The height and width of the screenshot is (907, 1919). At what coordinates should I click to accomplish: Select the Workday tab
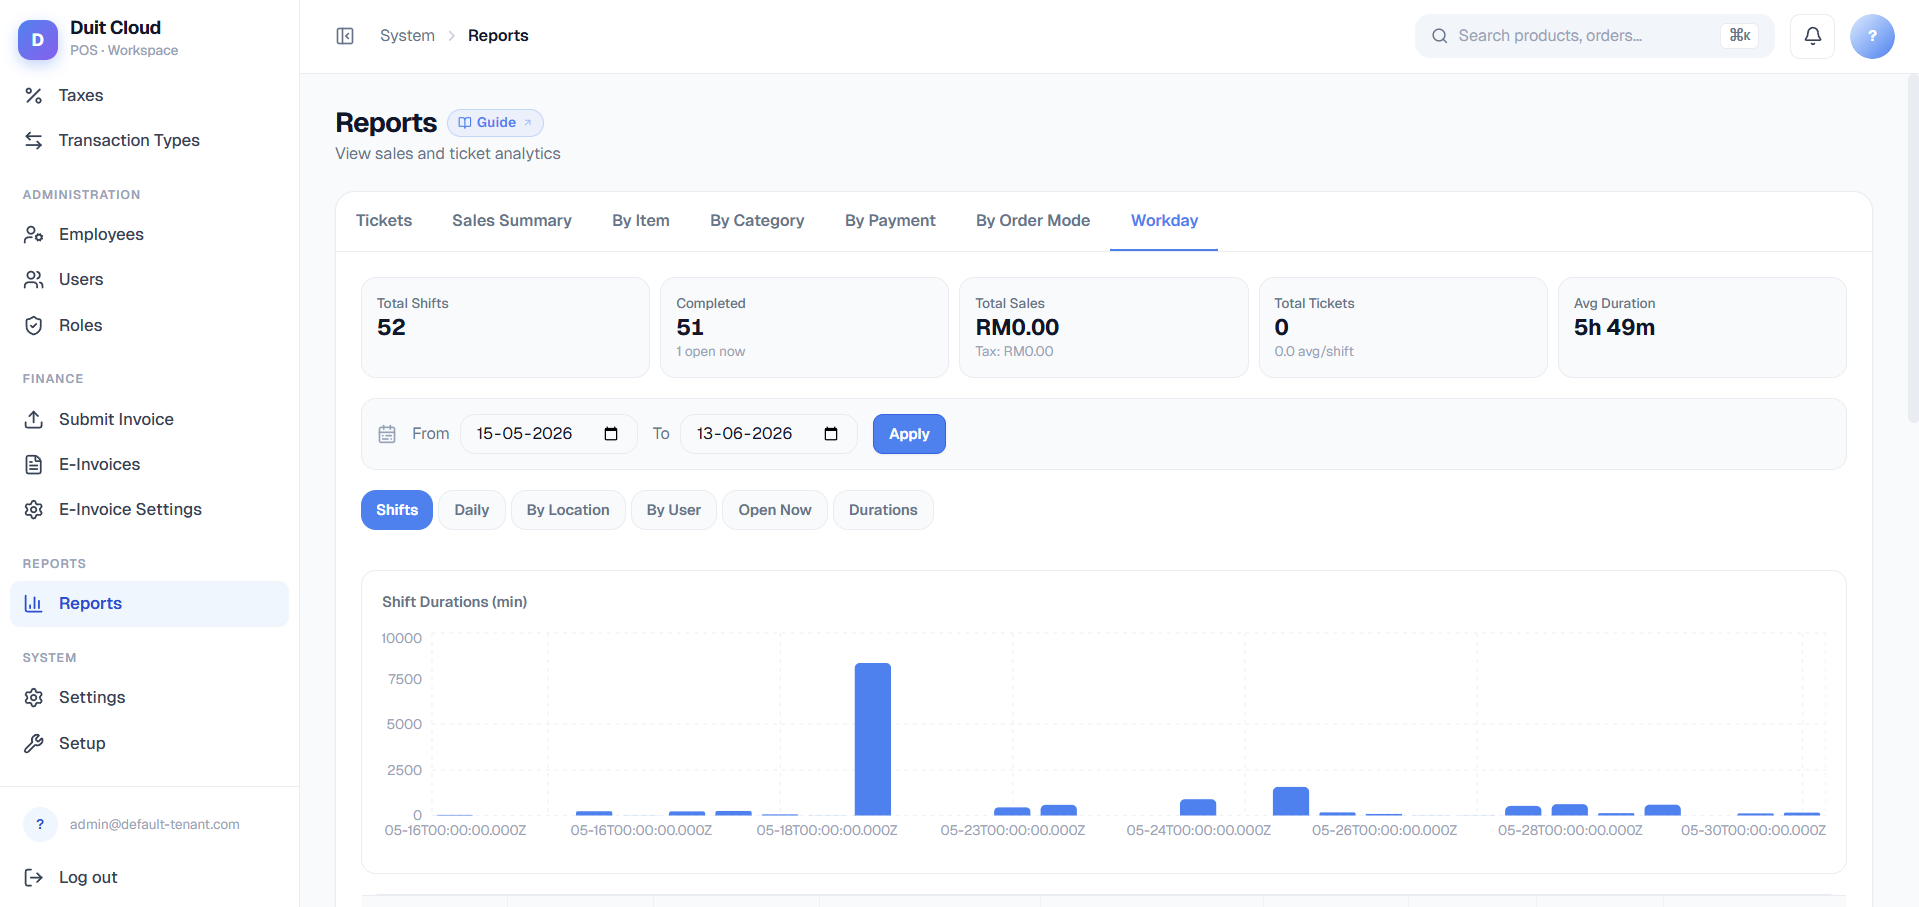coord(1164,221)
